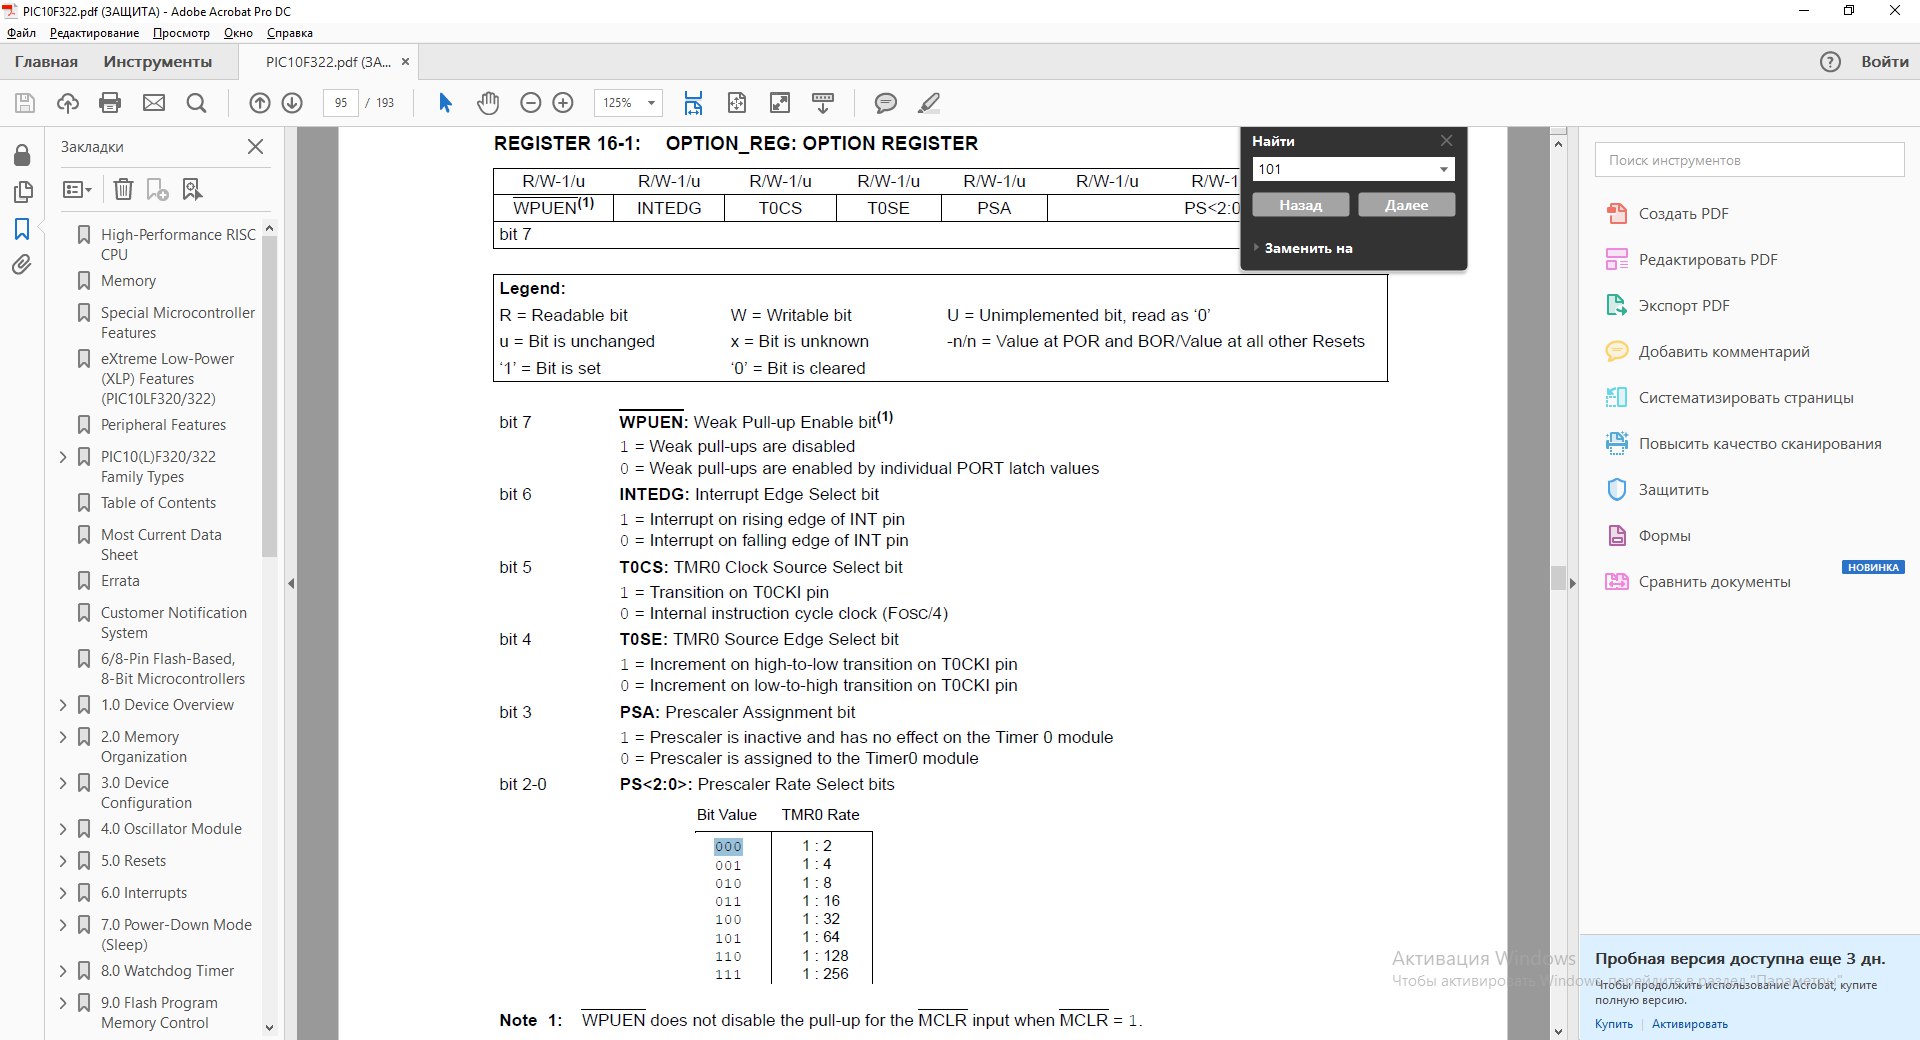This screenshot has width=1920, height=1040.
Task: Click the read mode toolbar icon
Action: coord(823,103)
